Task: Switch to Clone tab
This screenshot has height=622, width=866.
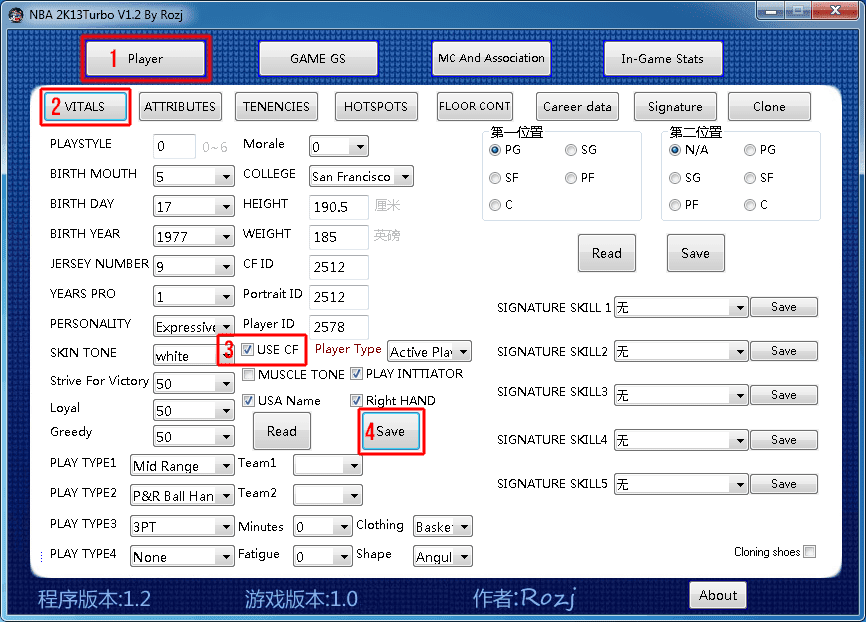Action: [769, 107]
